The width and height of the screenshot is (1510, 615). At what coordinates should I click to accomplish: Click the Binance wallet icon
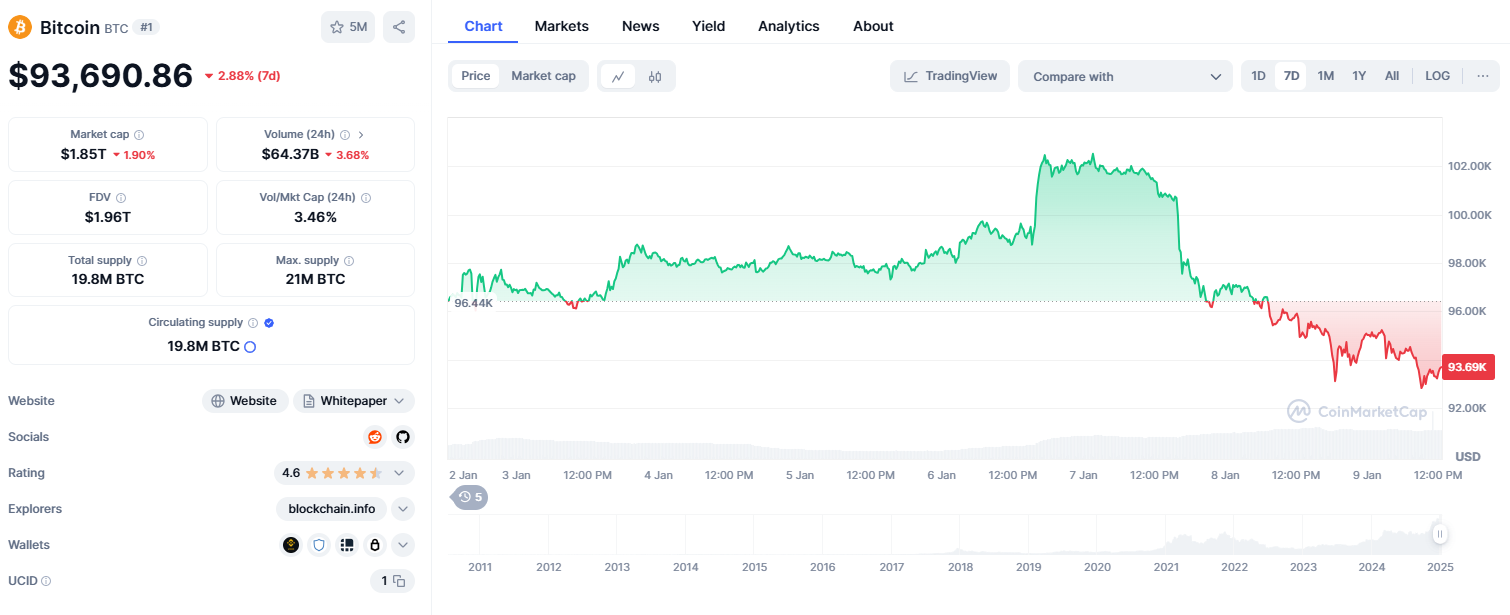click(x=291, y=545)
